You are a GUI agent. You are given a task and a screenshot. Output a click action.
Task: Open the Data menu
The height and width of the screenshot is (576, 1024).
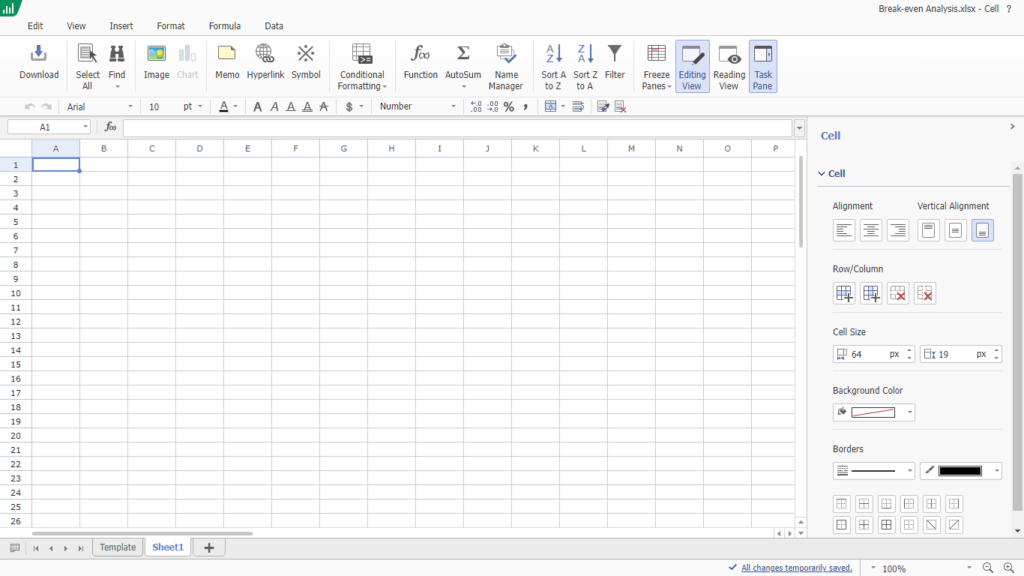[274, 26]
